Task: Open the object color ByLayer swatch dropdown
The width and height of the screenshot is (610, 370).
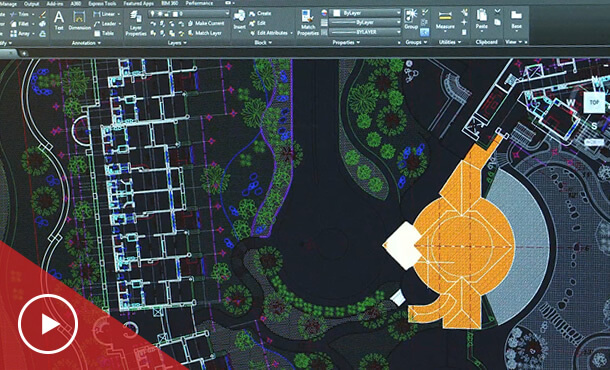Action: coord(365,13)
